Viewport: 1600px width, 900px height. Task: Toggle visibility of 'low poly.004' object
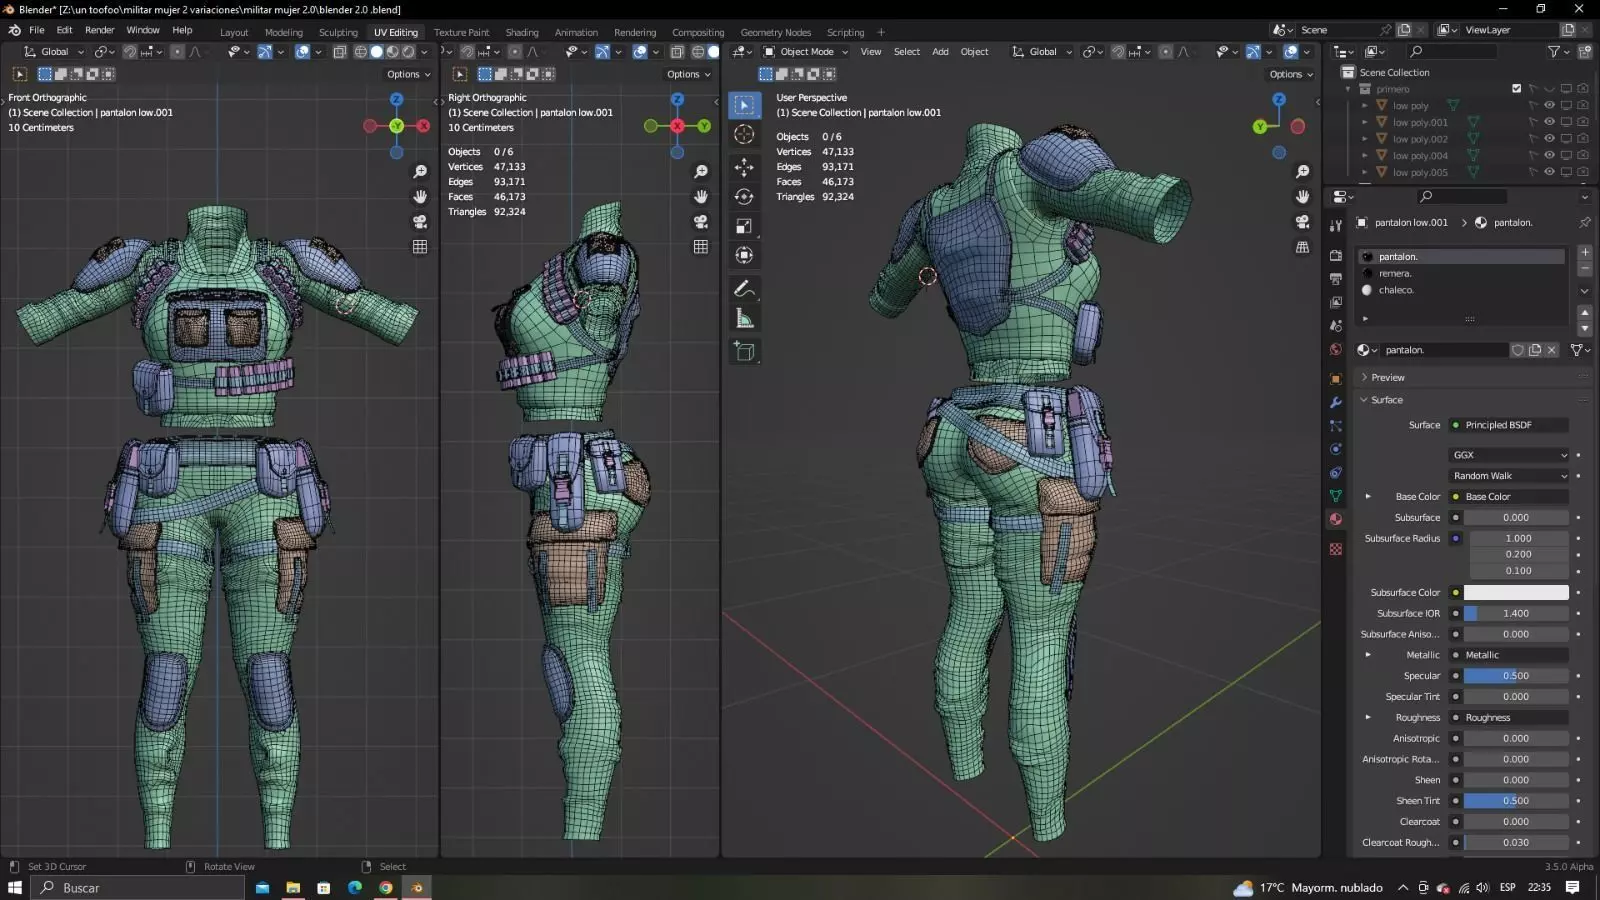pyautogui.click(x=1549, y=156)
